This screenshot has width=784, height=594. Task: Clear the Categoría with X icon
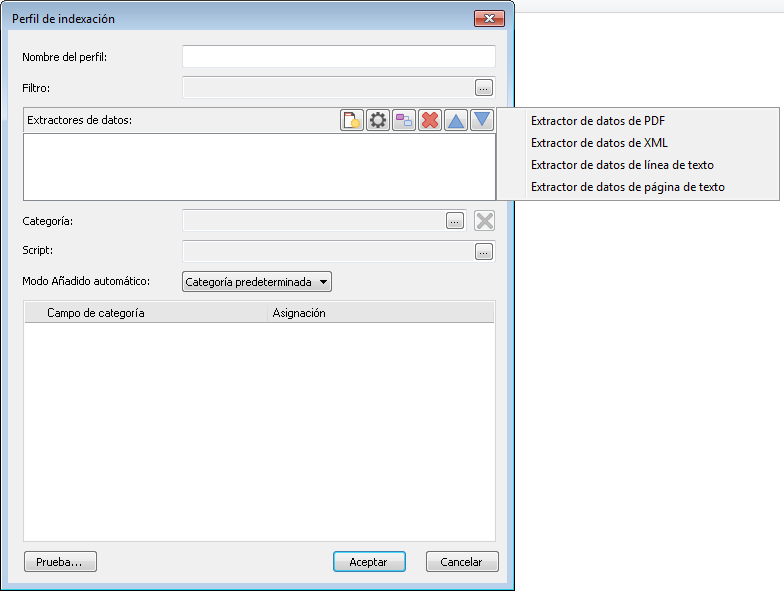pos(484,221)
